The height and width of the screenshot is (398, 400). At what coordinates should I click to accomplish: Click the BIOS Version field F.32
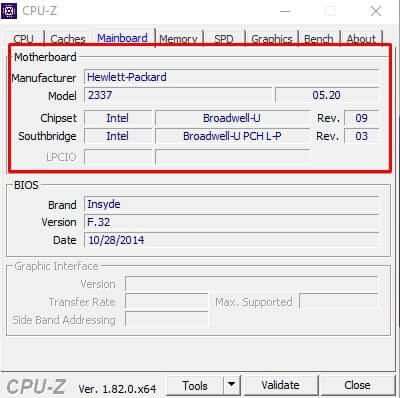[232, 222]
